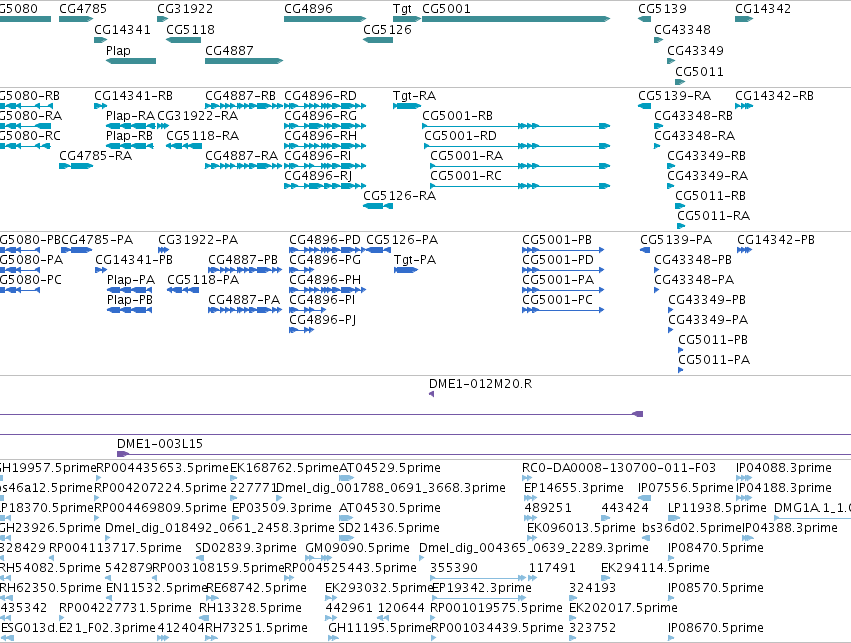Click the Tgt gene label
Image resolution: width=851 pixels, height=643 pixels.
(402, 9)
